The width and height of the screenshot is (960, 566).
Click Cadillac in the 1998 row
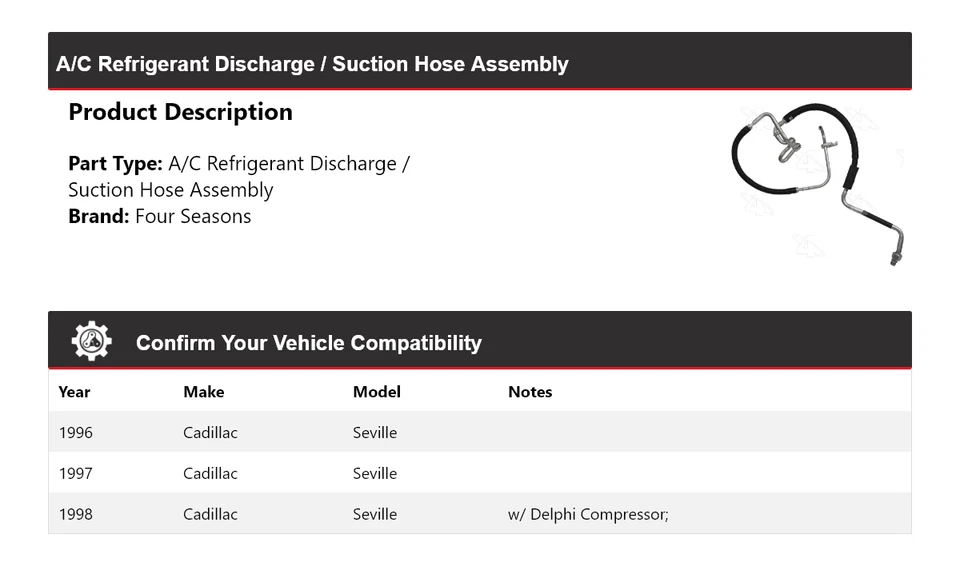click(x=210, y=515)
